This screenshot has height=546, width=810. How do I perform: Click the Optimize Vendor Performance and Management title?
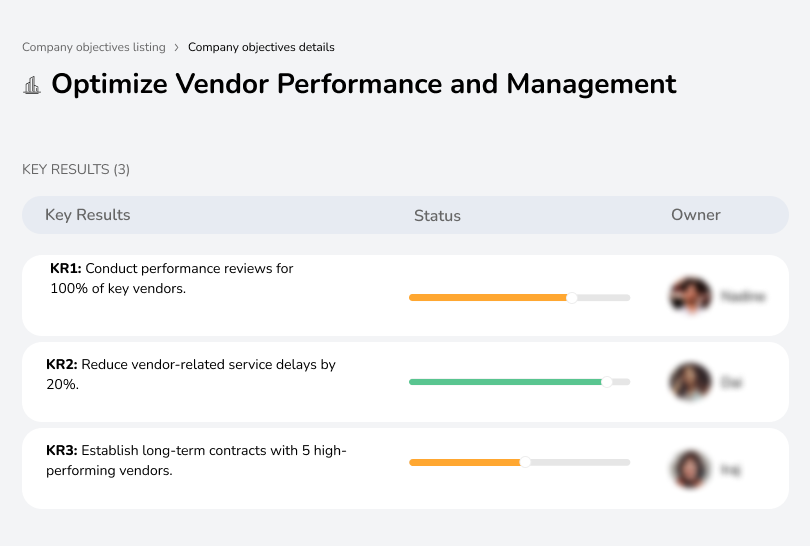364,84
